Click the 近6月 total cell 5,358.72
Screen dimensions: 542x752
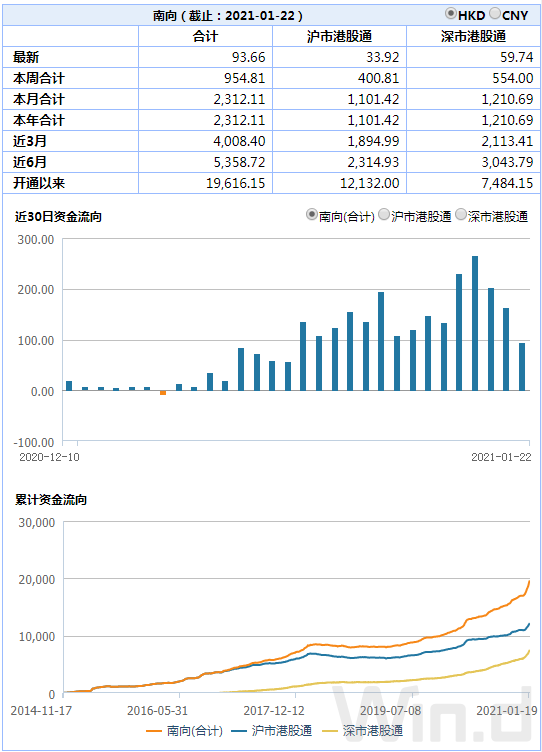pyautogui.click(x=239, y=162)
